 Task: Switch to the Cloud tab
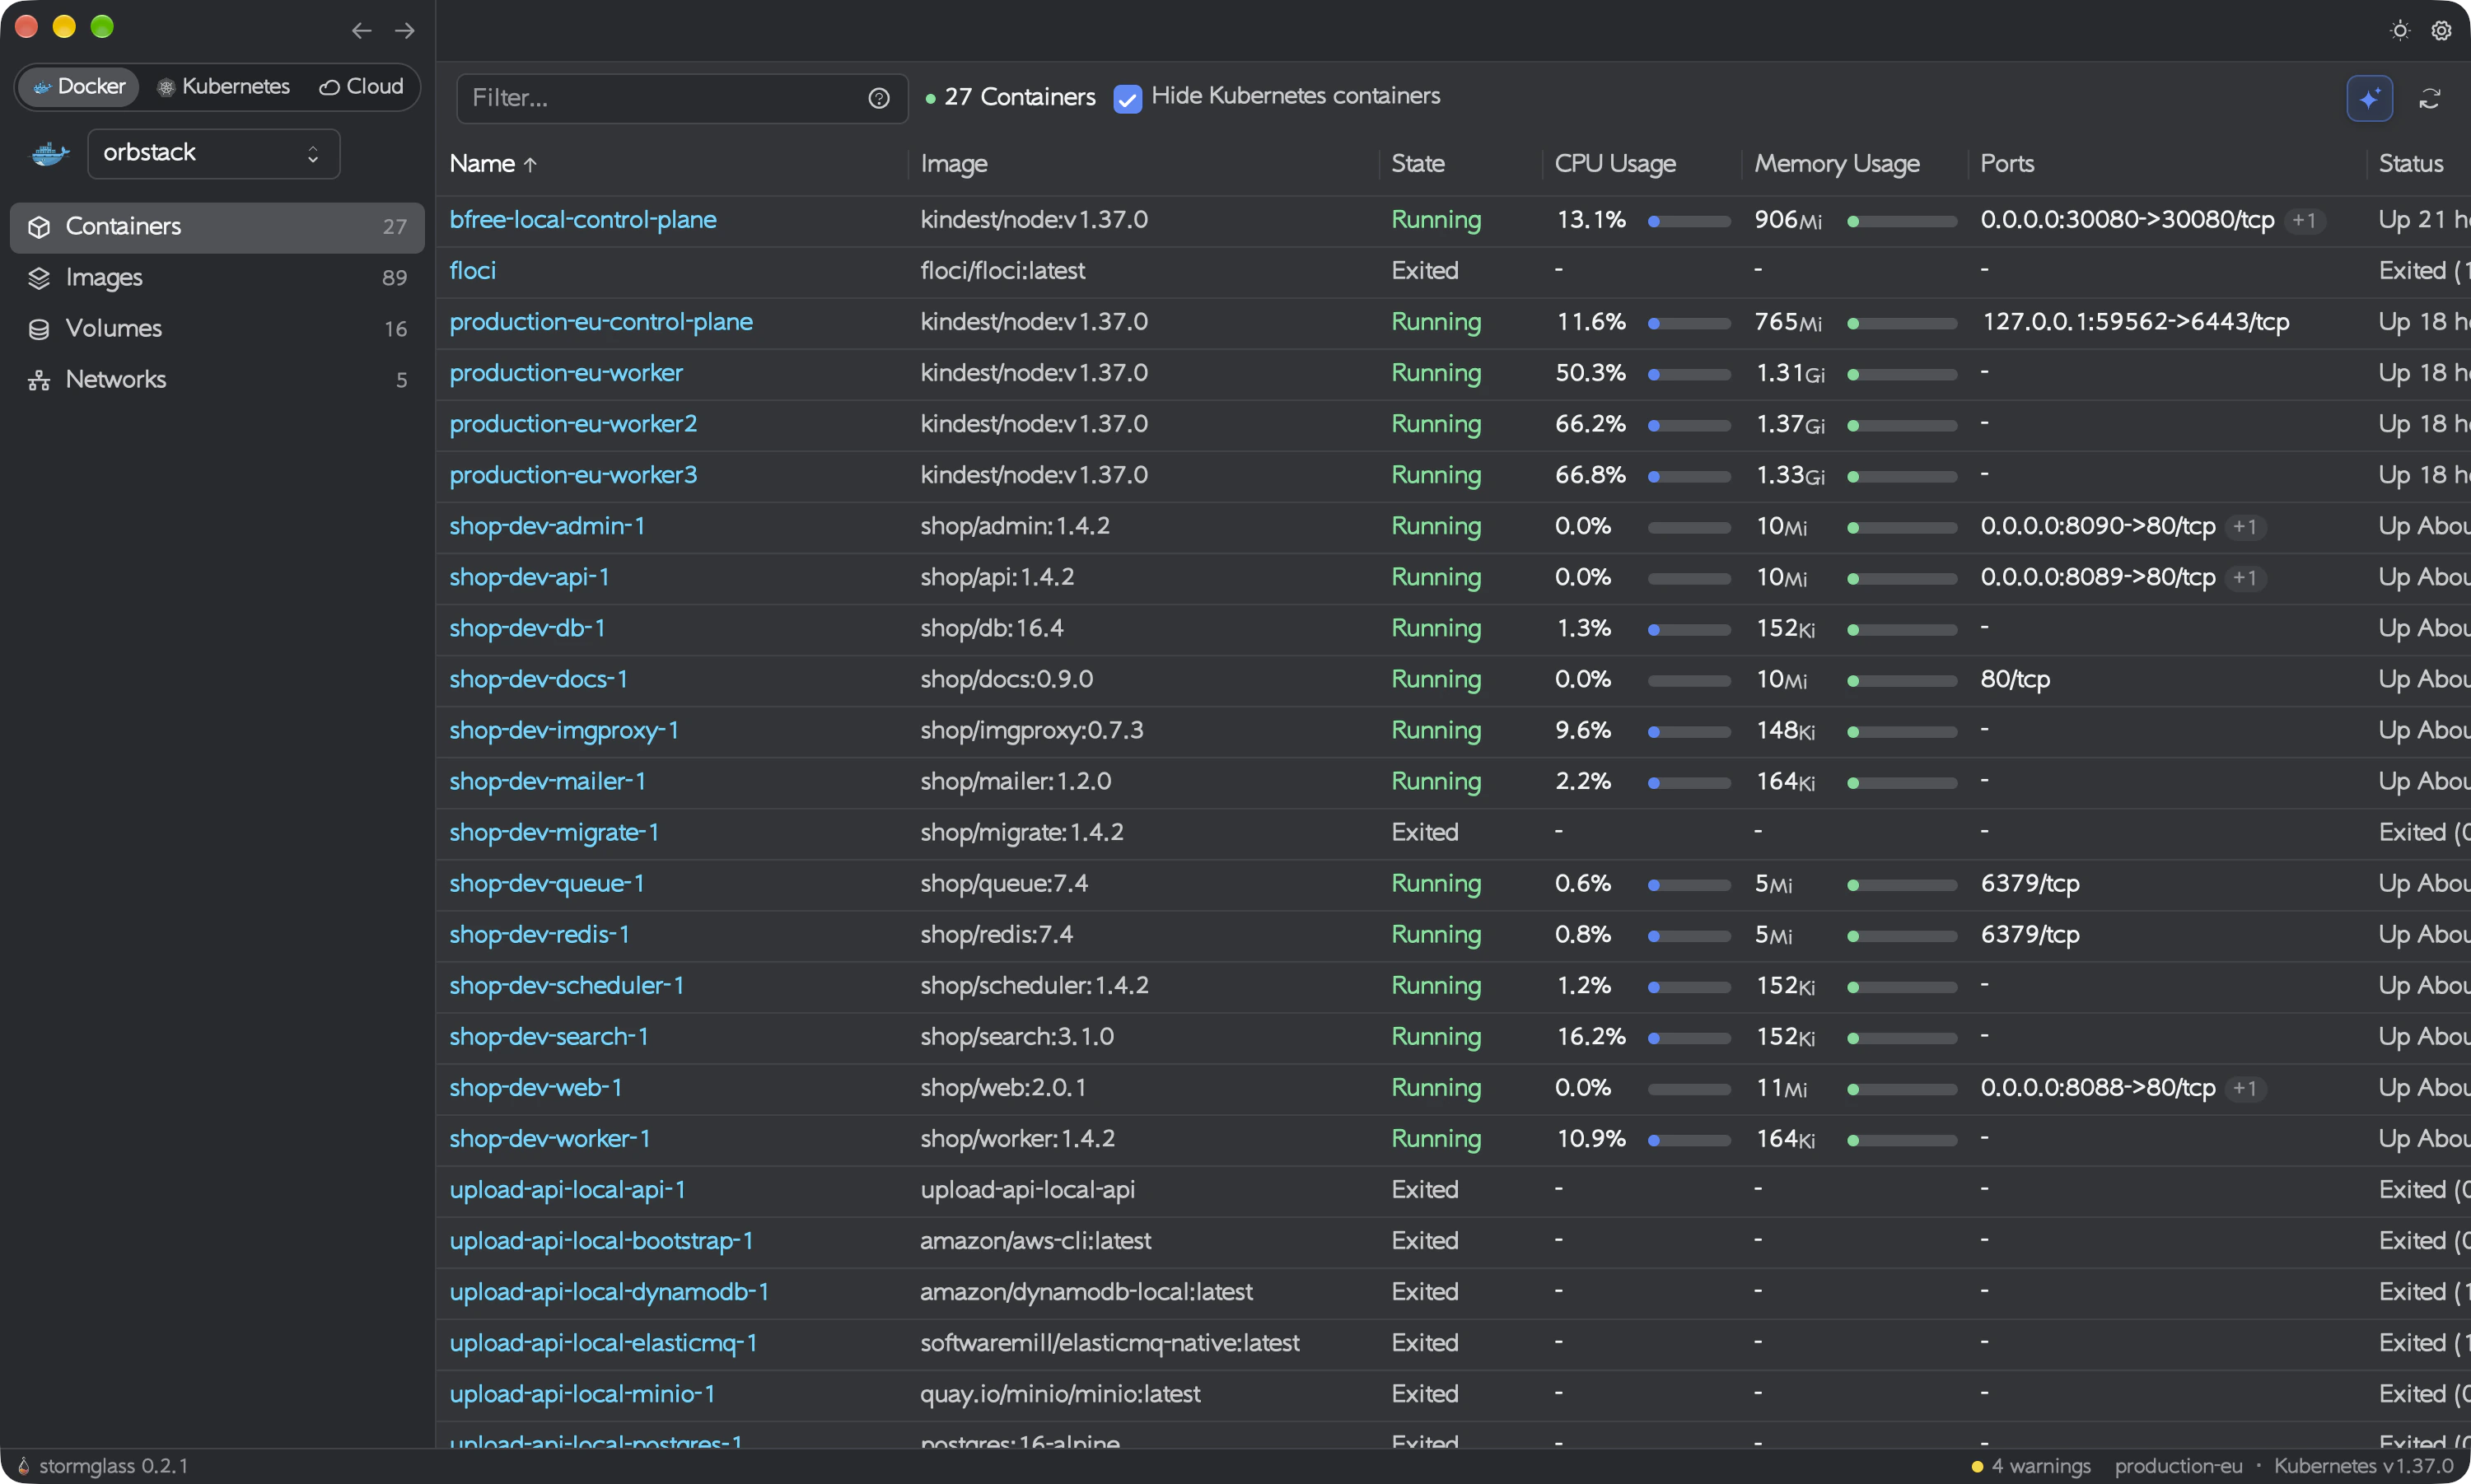[361, 86]
